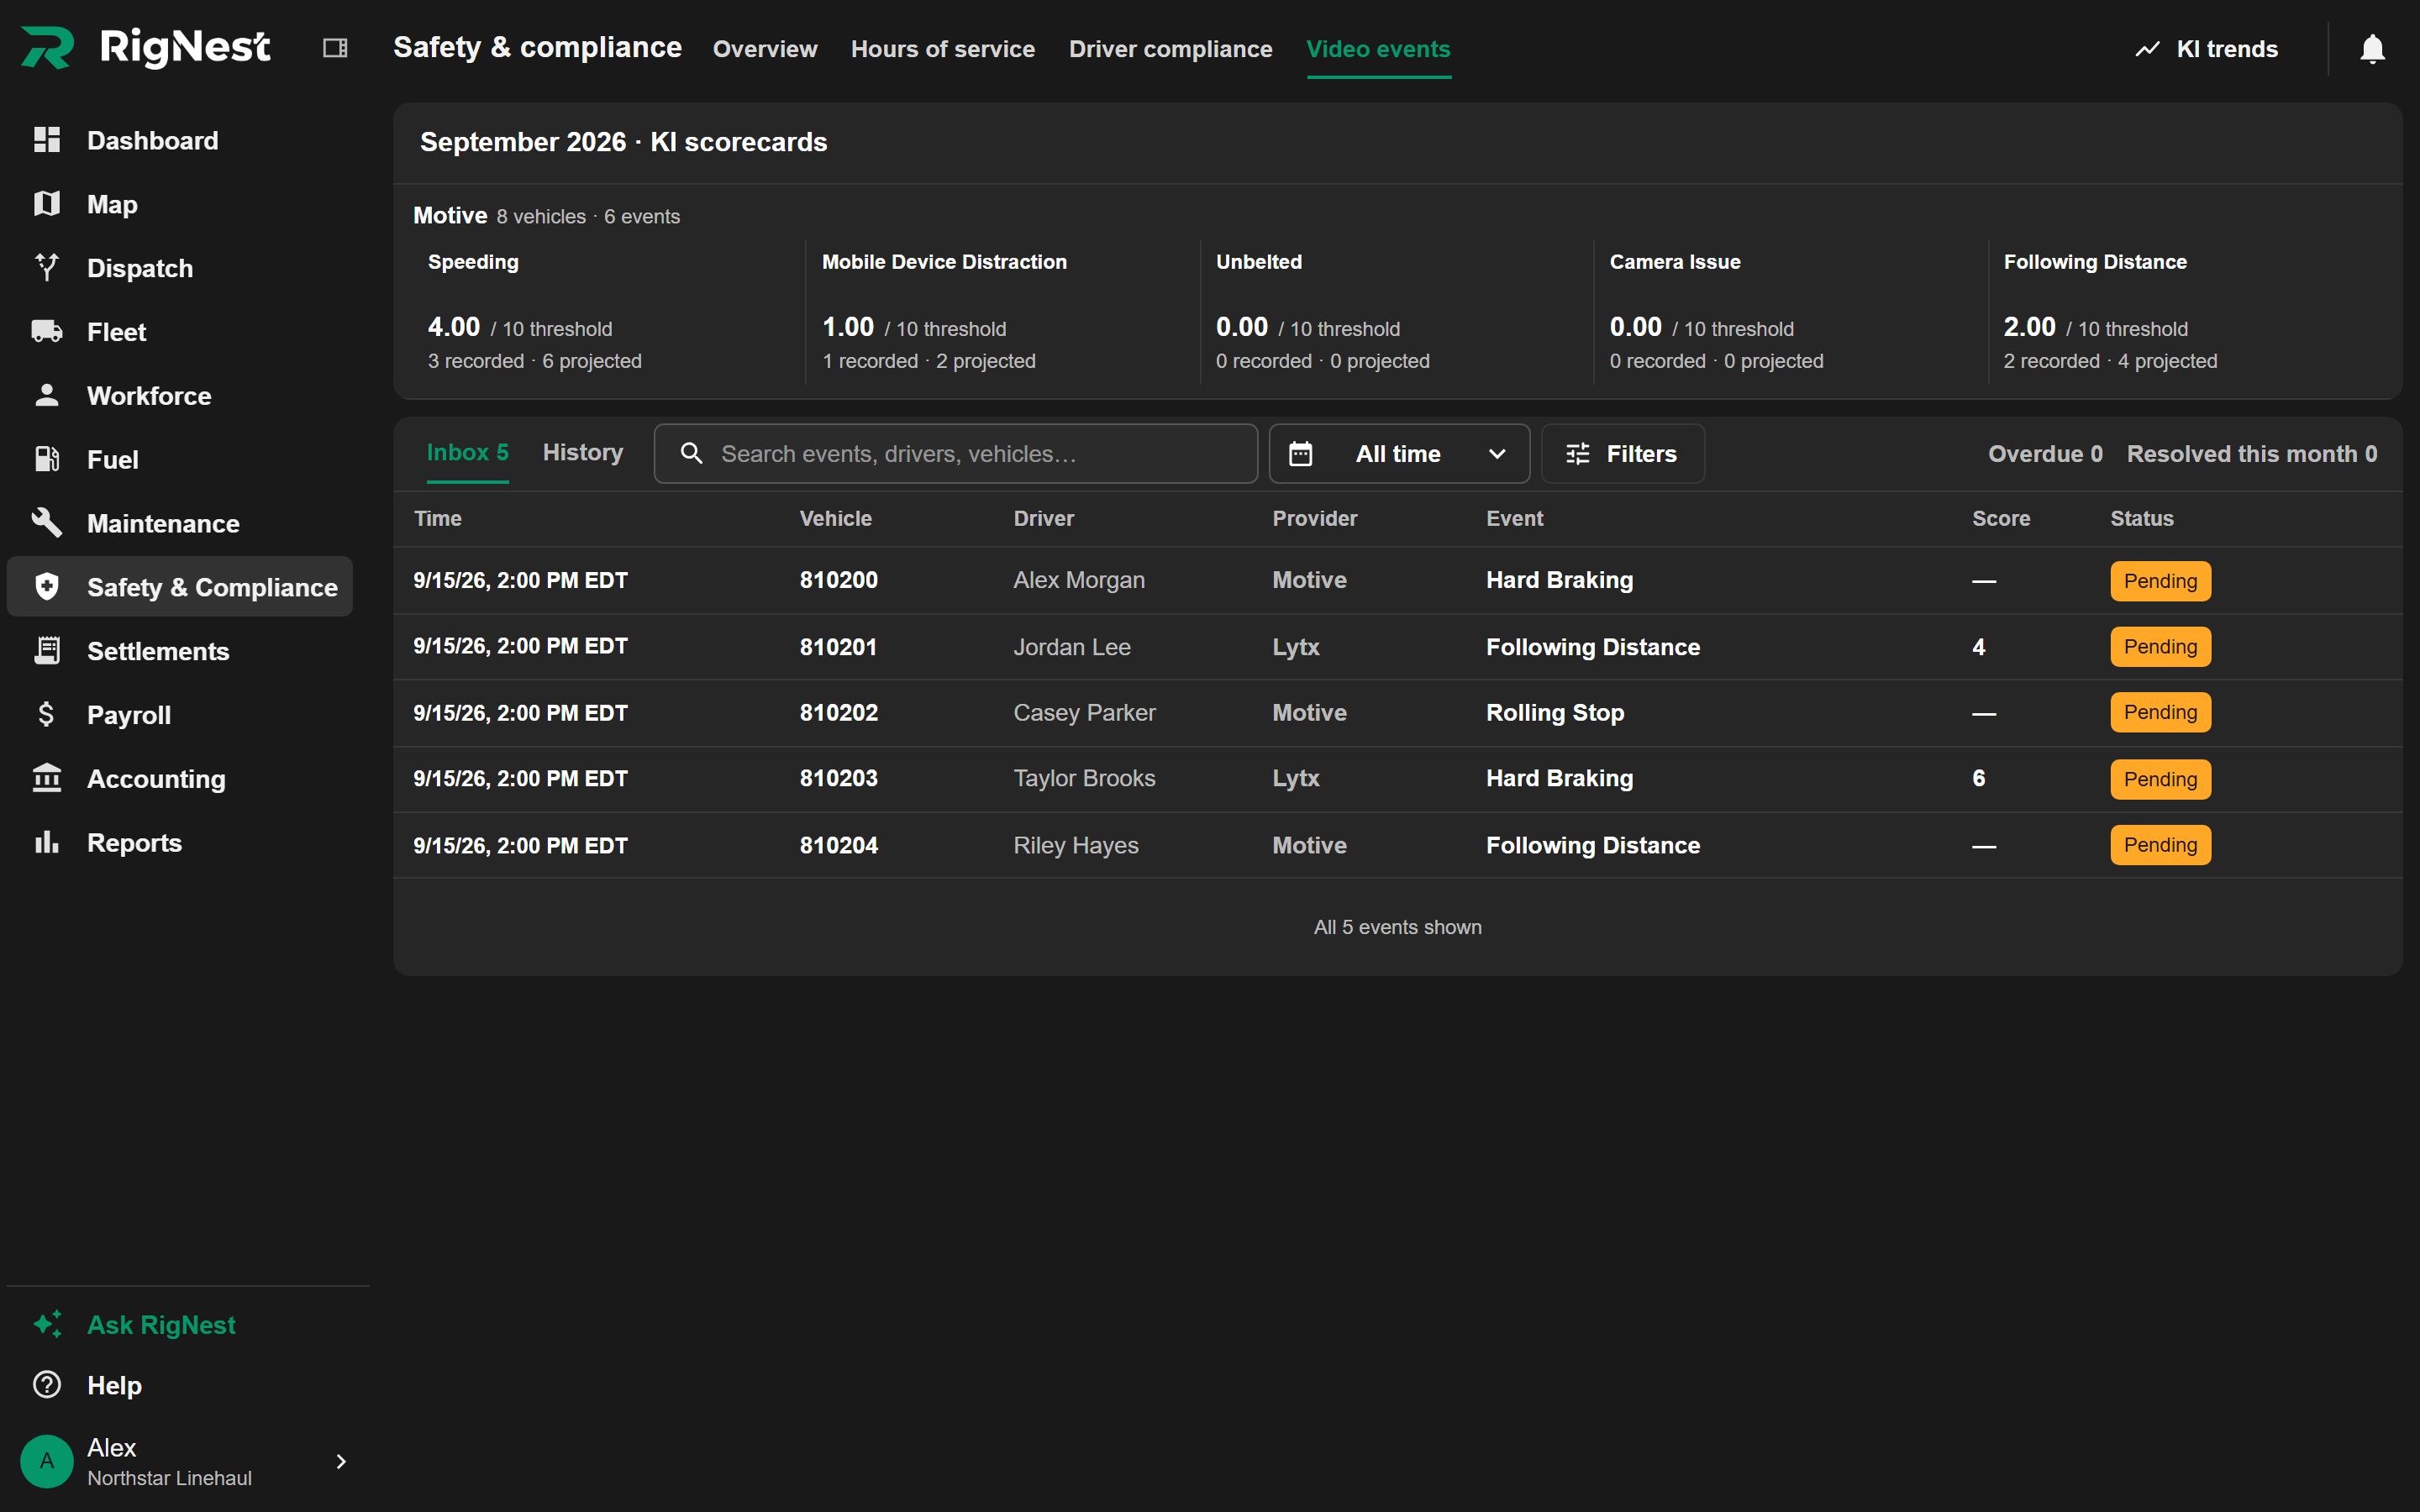Image resolution: width=2420 pixels, height=1512 pixels.
Task: Expand the All time dropdown chevron
Action: click(1497, 454)
